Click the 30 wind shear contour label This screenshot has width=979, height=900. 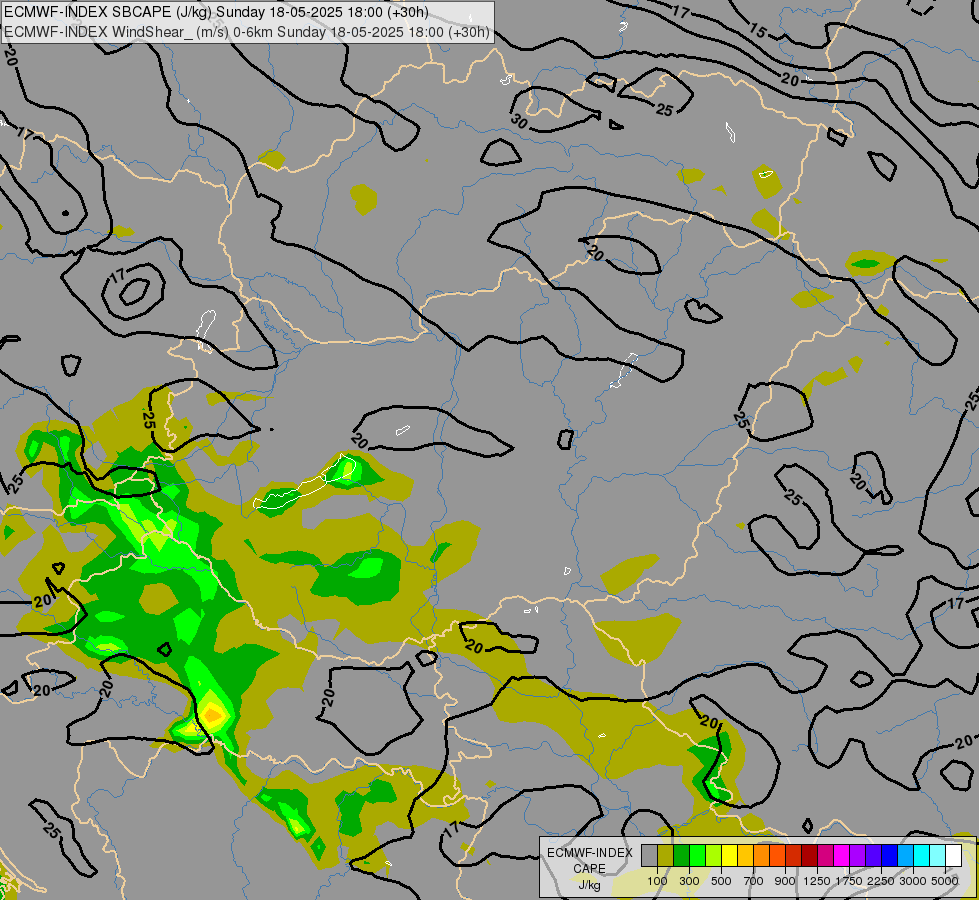[519, 121]
